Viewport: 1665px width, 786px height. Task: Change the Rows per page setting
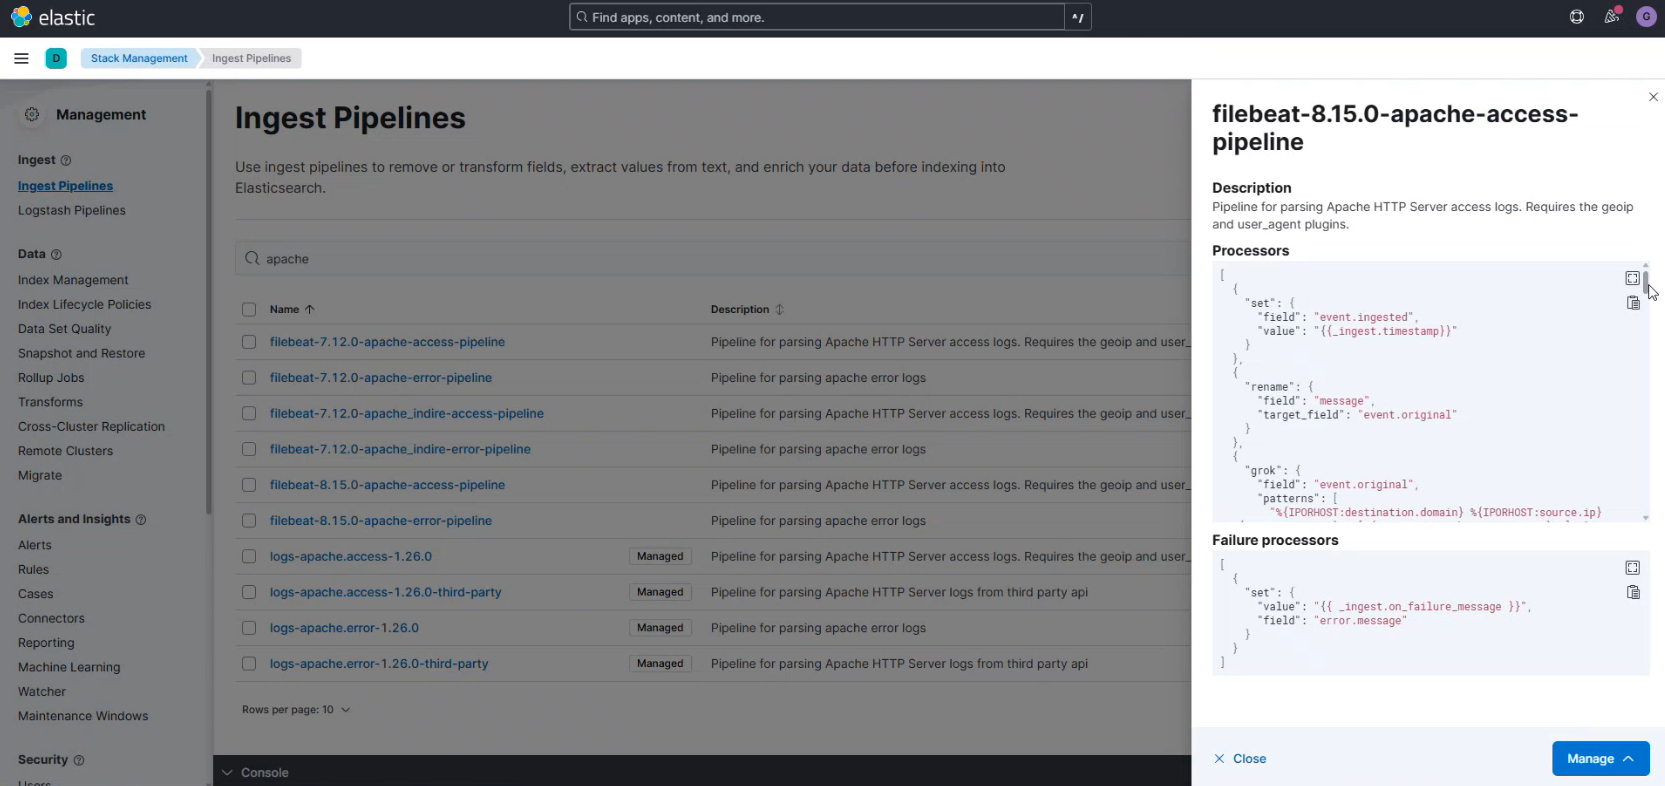pyautogui.click(x=296, y=709)
